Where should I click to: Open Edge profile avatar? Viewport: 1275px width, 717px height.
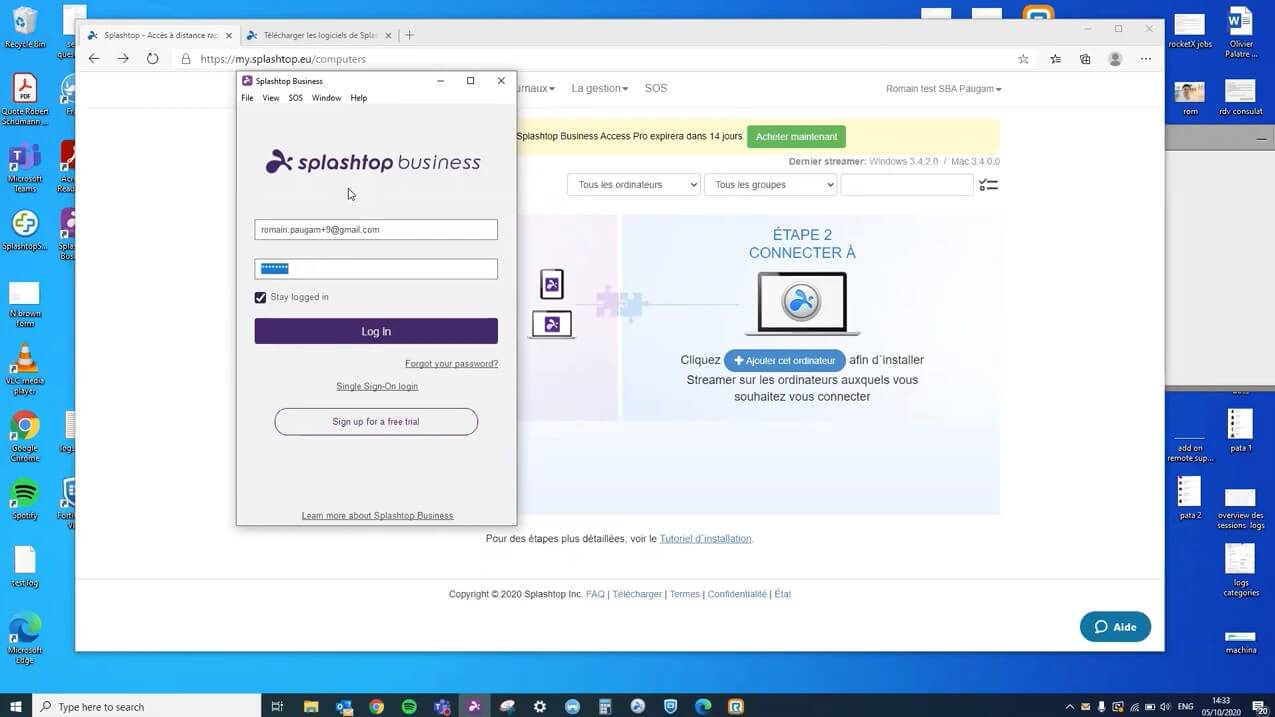[x=1115, y=59]
